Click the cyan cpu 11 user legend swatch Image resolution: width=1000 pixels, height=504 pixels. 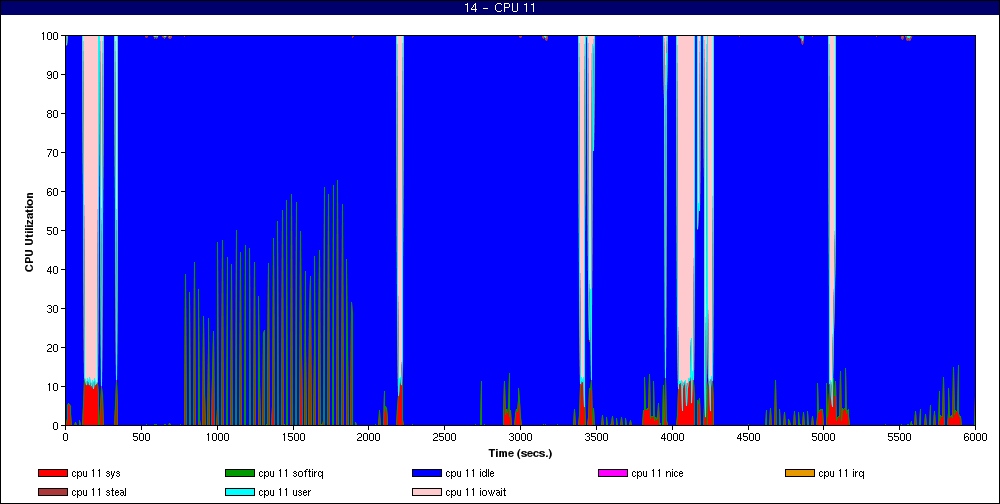point(239,493)
